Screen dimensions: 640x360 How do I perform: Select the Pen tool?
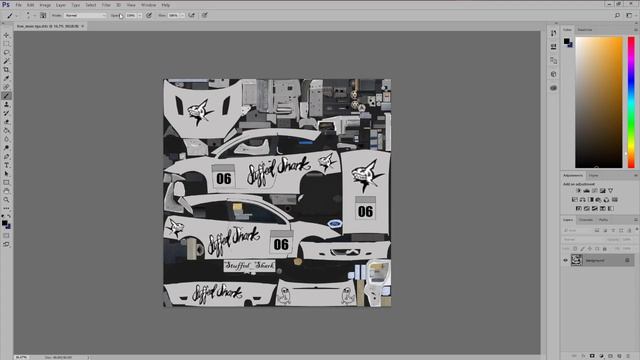point(6,156)
